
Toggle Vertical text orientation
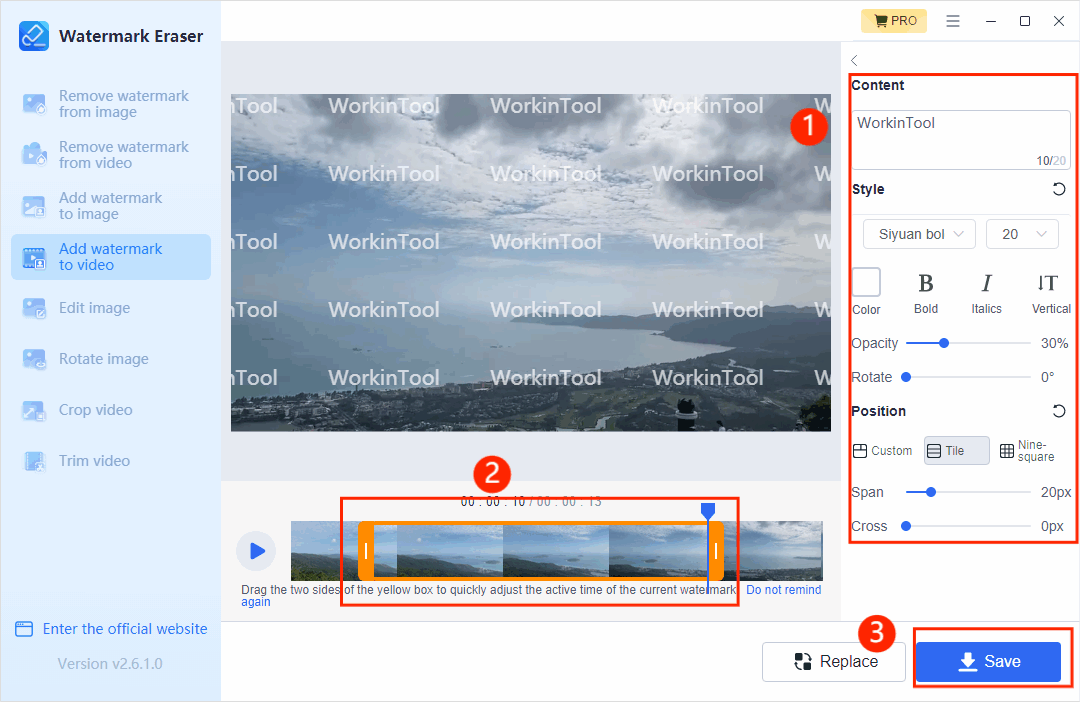(x=1047, y=284)
